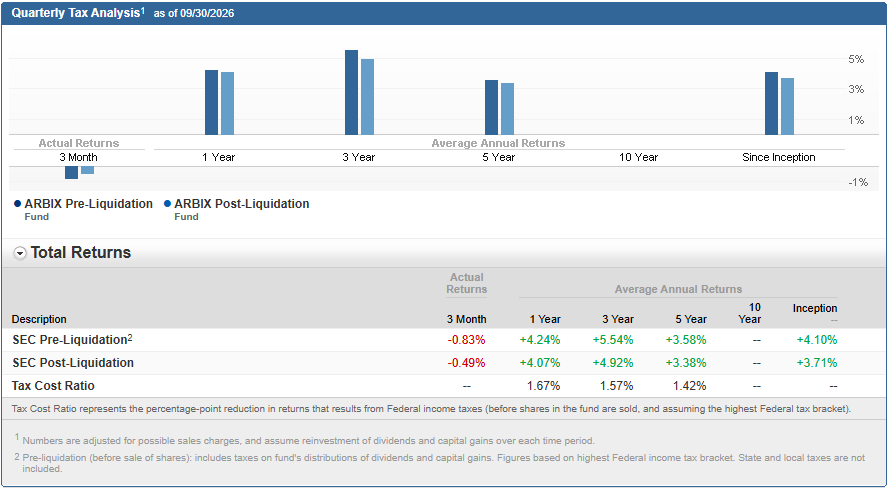Click the Since Inception chart axis label
The width and height of the screenshot is (888, 488).
pos(779,157)
